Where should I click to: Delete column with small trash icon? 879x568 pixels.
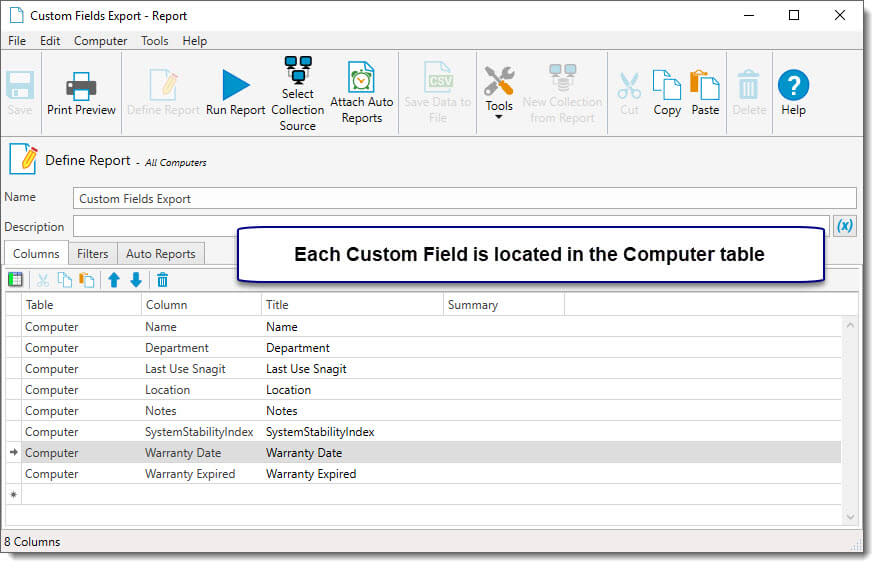[x=162, y=279]
